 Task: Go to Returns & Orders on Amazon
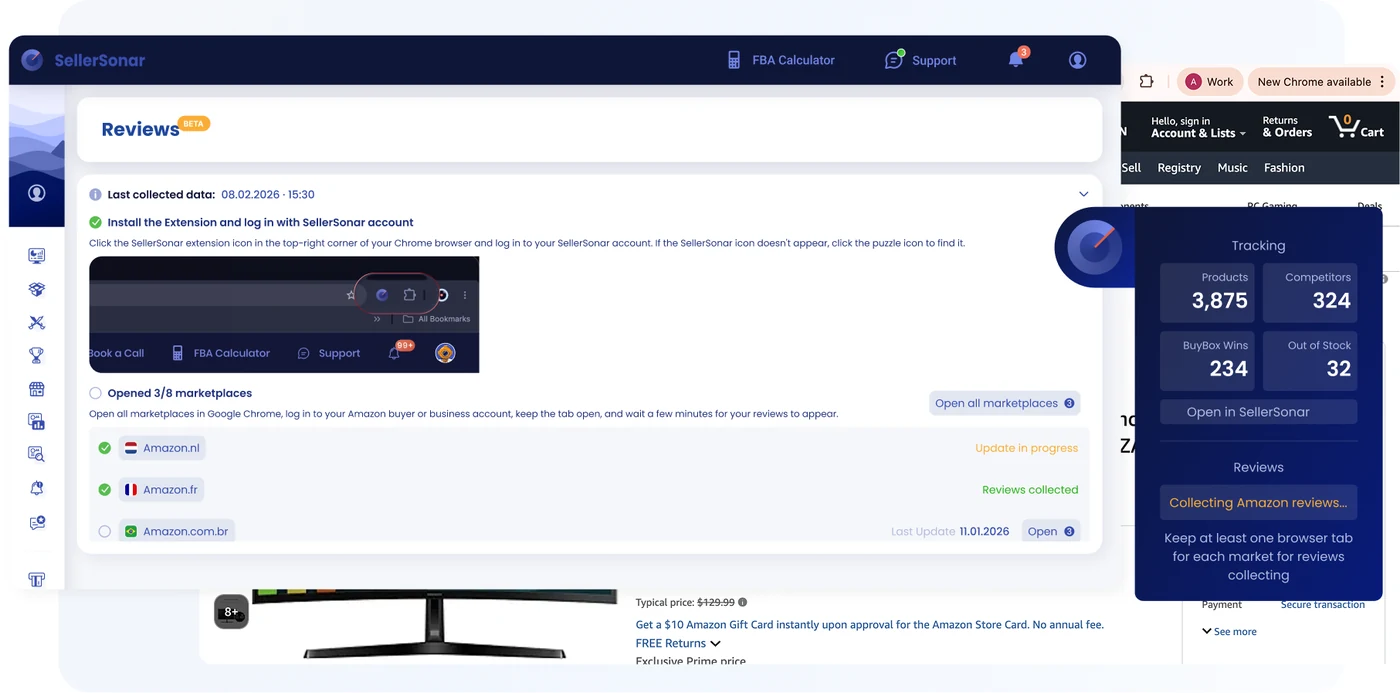1287,127
